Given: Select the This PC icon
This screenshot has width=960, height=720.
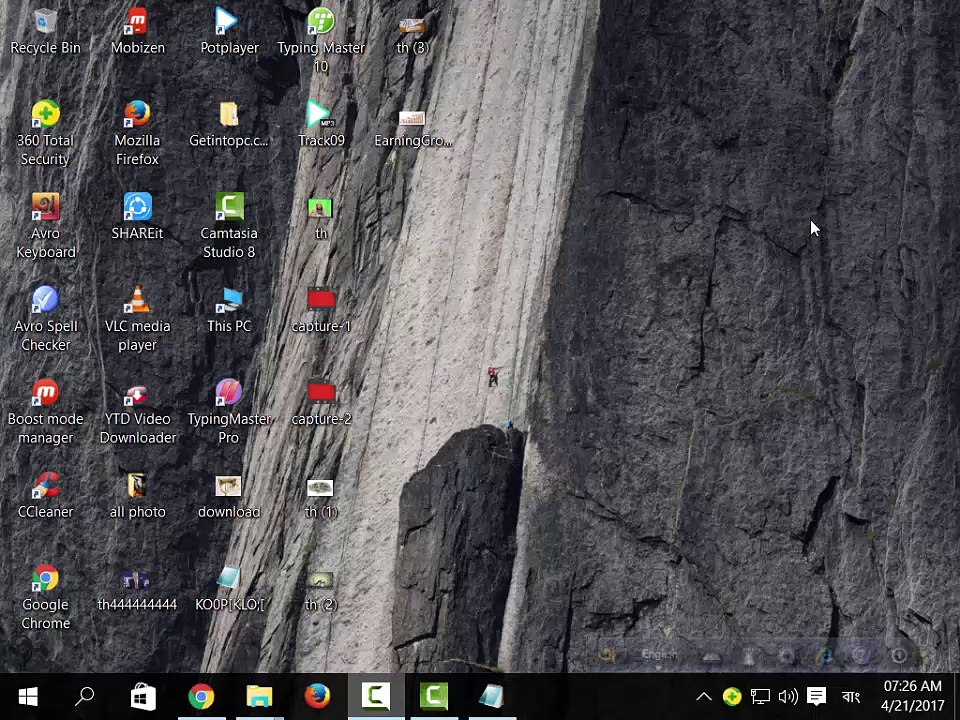Looking at the screenshot, I should (x=229, y=310).
